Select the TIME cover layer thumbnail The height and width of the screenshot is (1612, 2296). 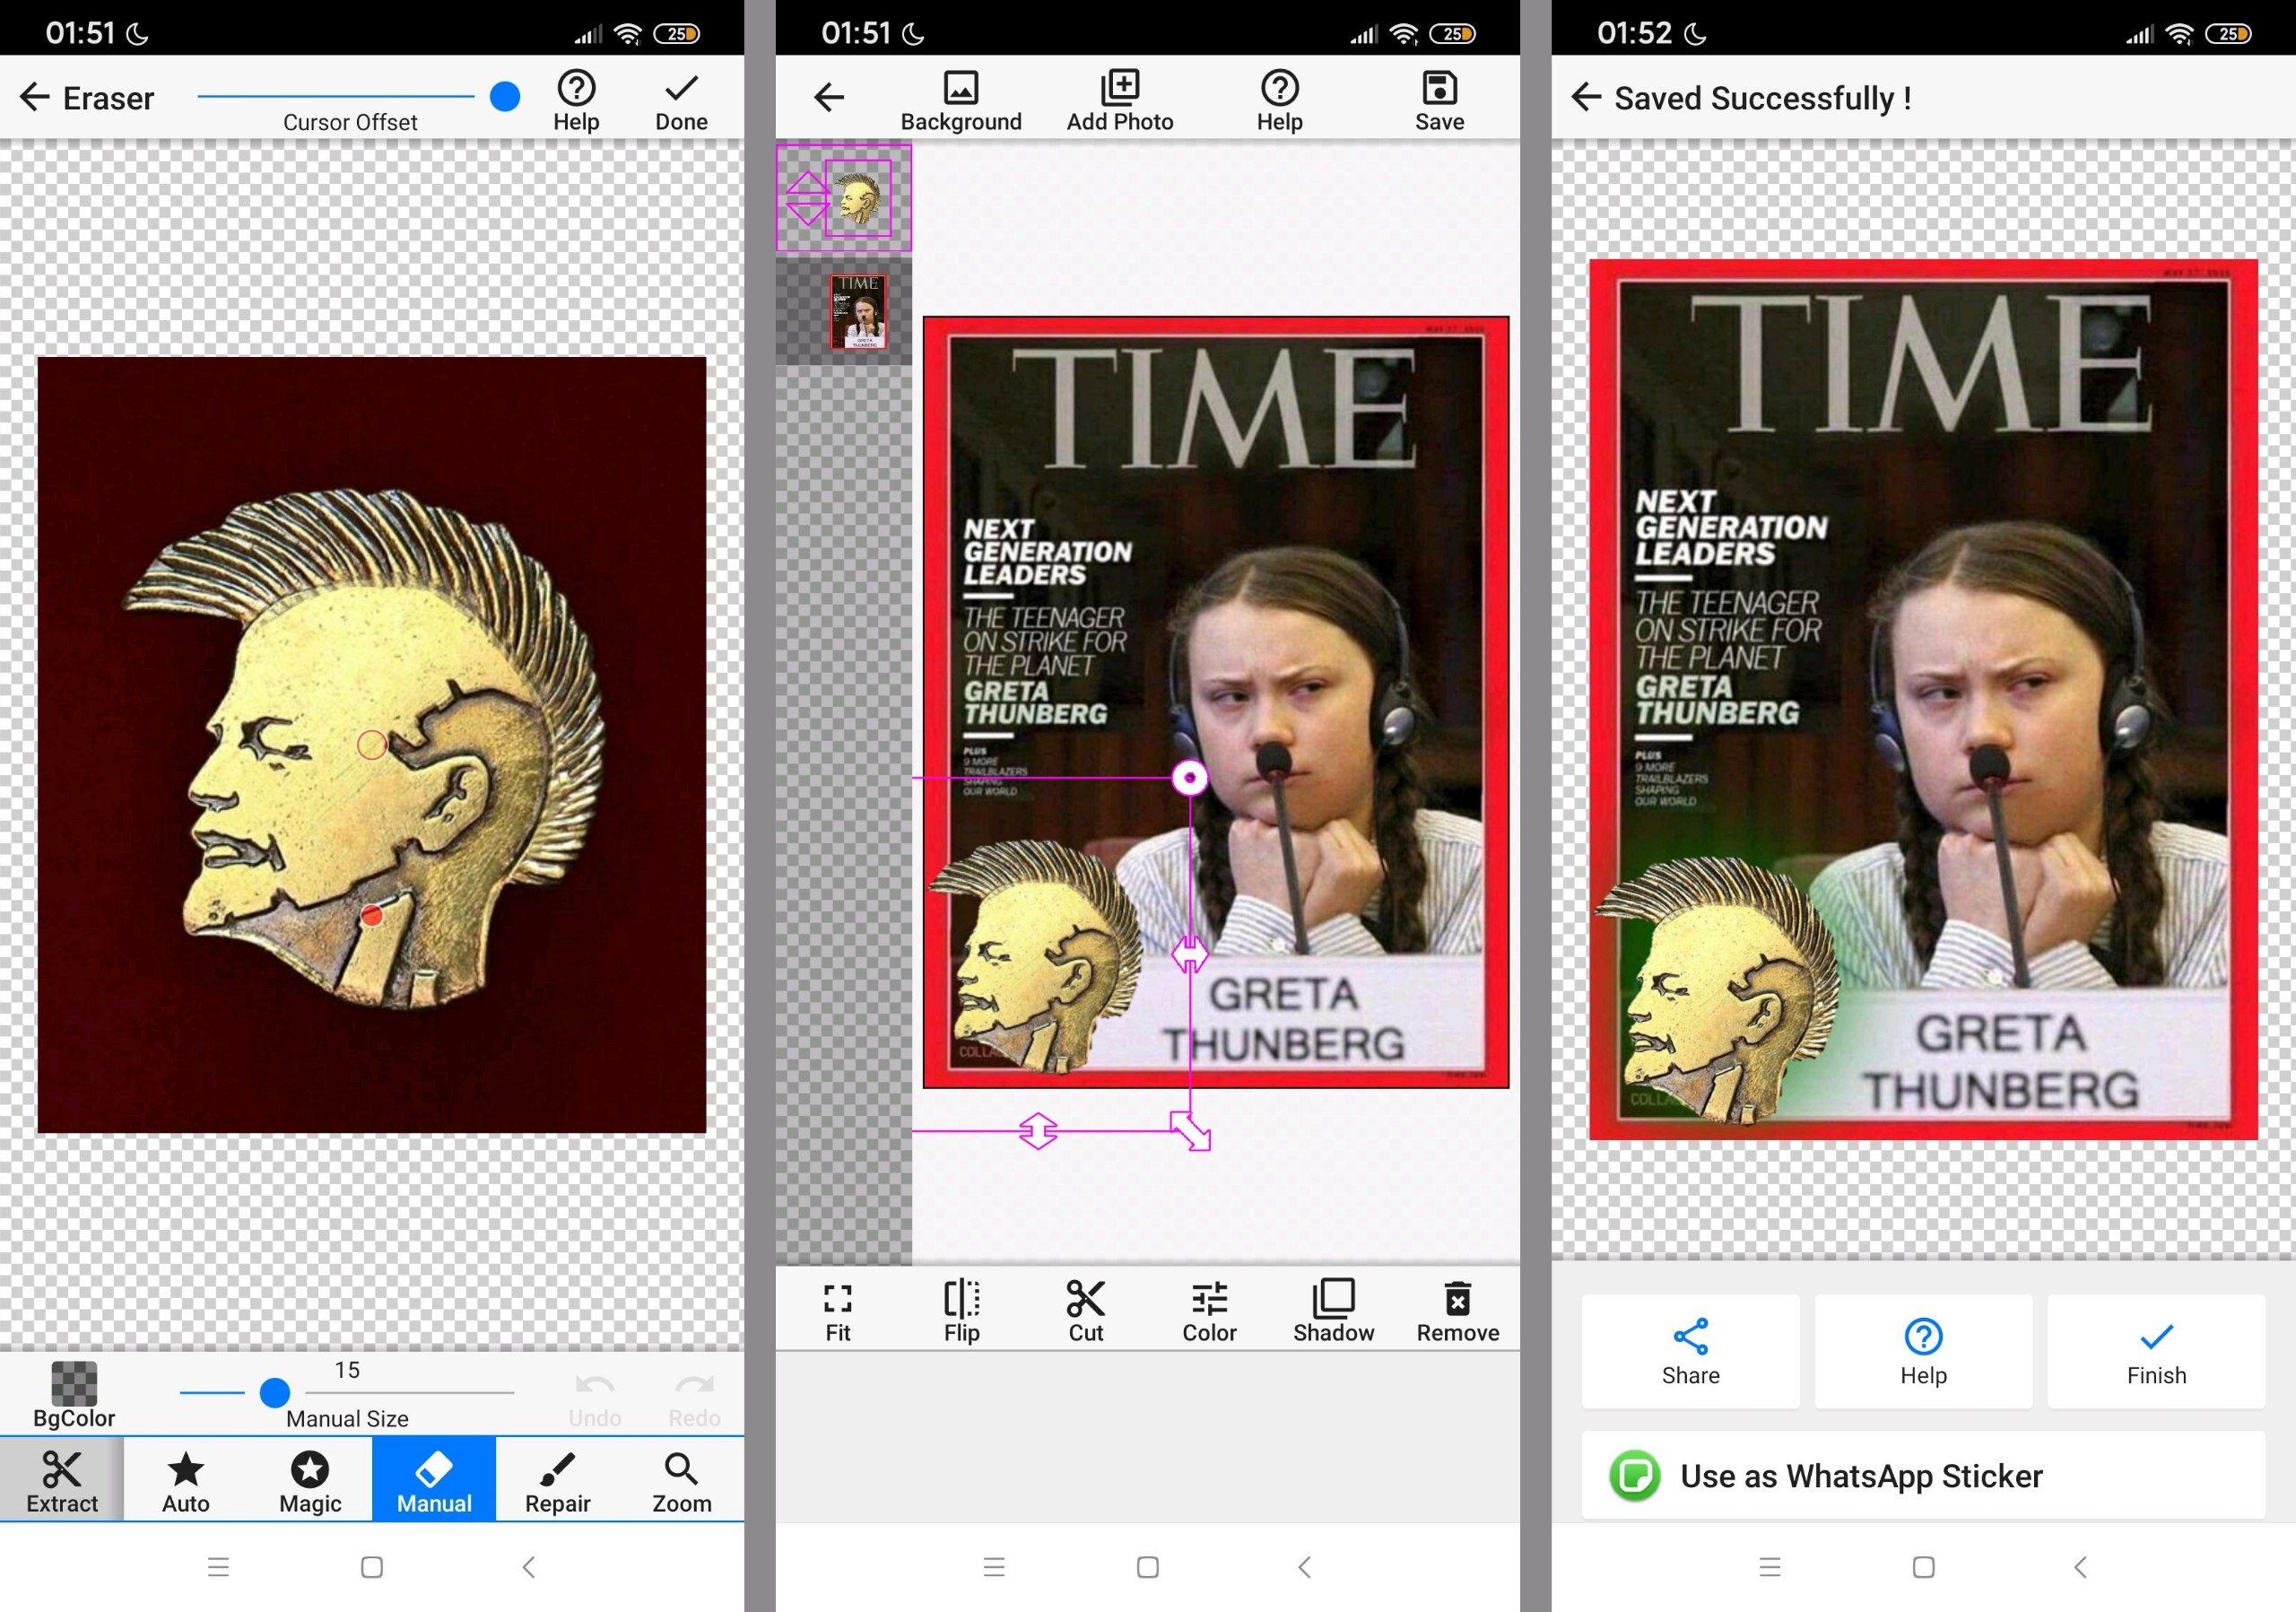point(859,312)
